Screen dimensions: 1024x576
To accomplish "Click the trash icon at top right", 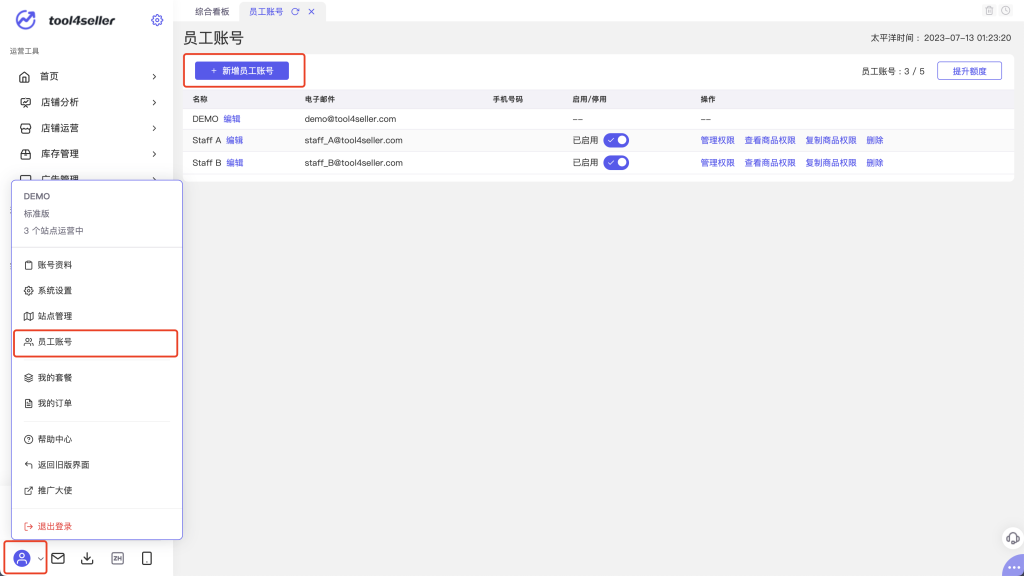I will (989, 10).
